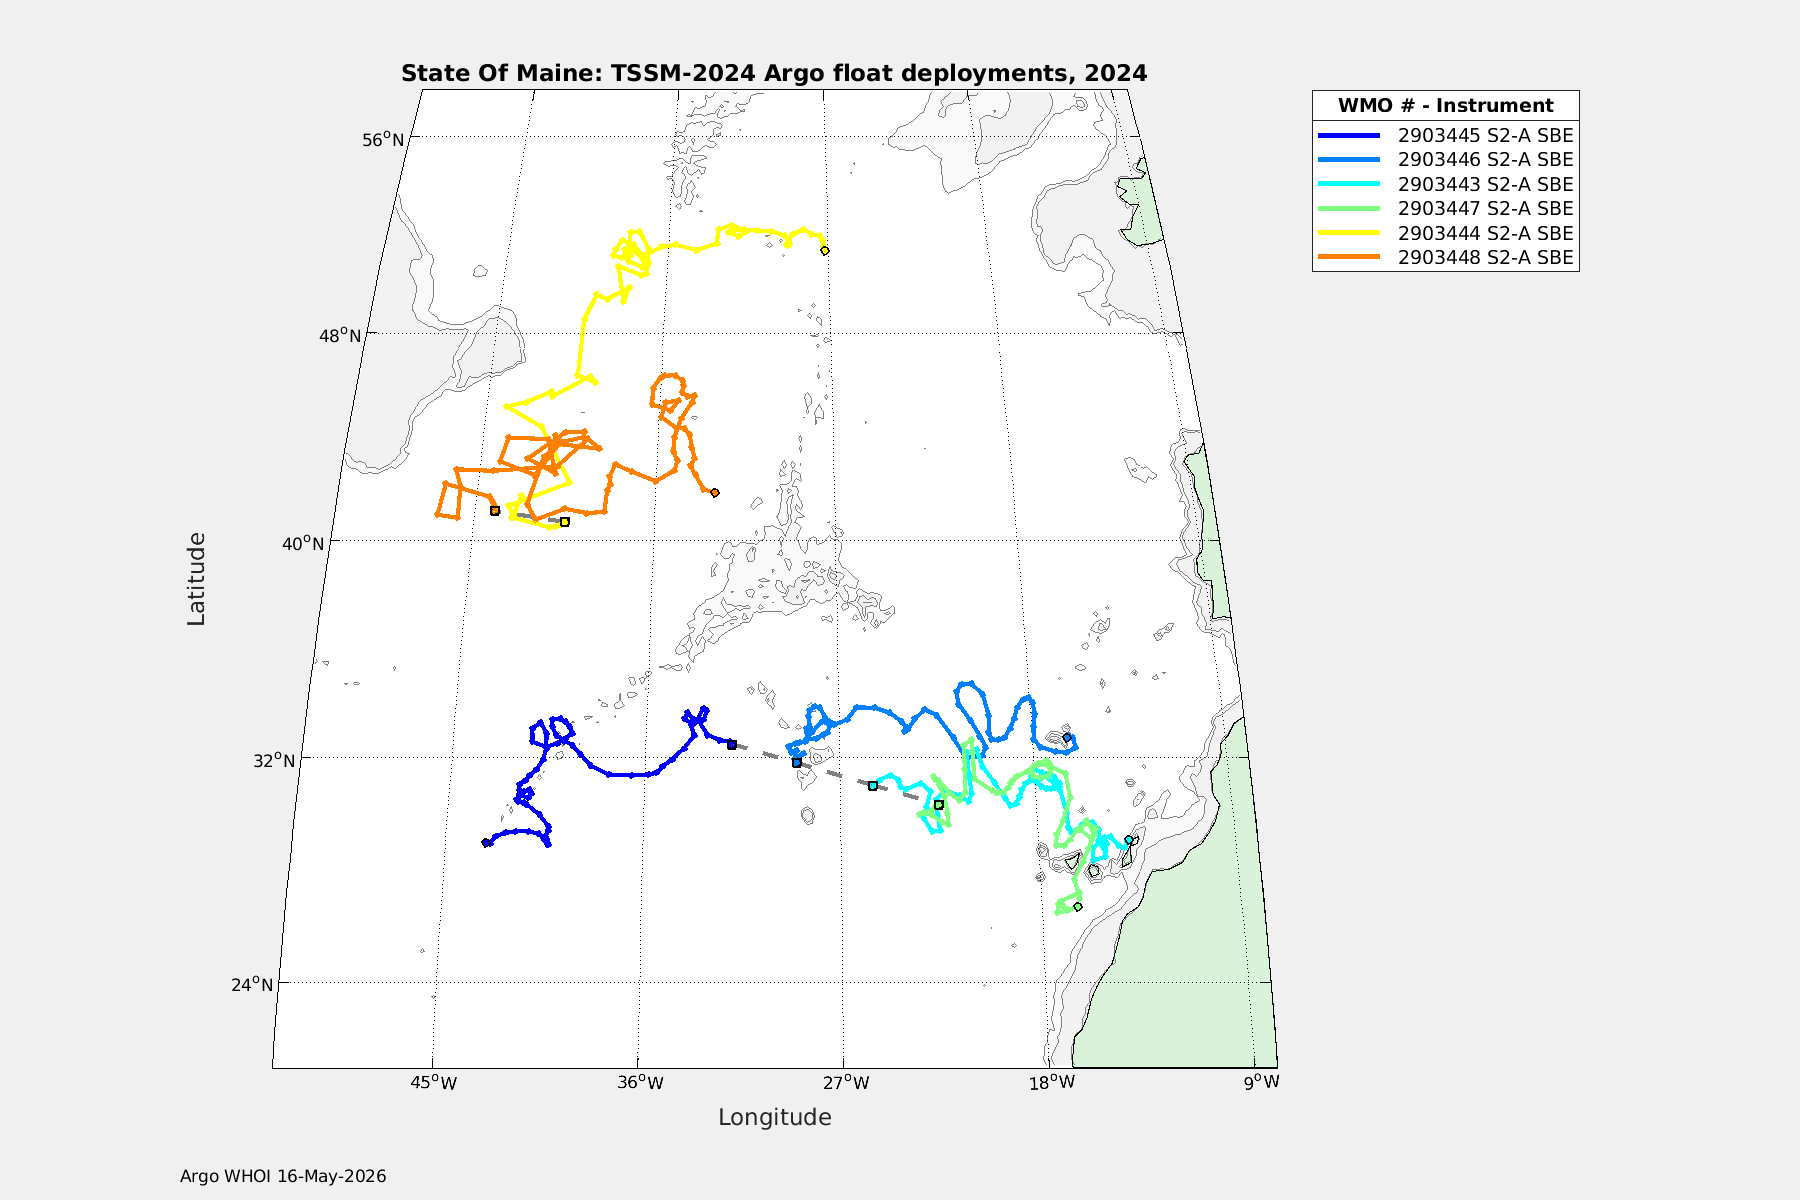Click the orange float's square deployment marker
The width and height of the screenshot is (1800, 1200).
pos(495,511)
